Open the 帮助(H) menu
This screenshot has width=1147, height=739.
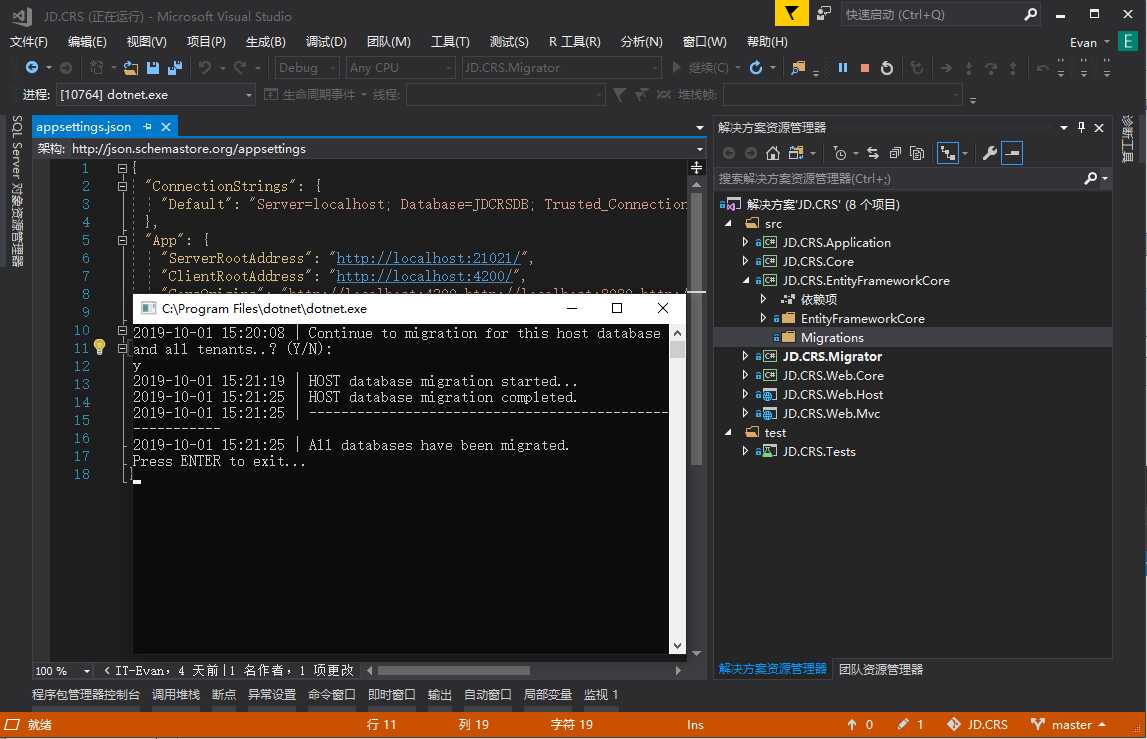[767, 42]
